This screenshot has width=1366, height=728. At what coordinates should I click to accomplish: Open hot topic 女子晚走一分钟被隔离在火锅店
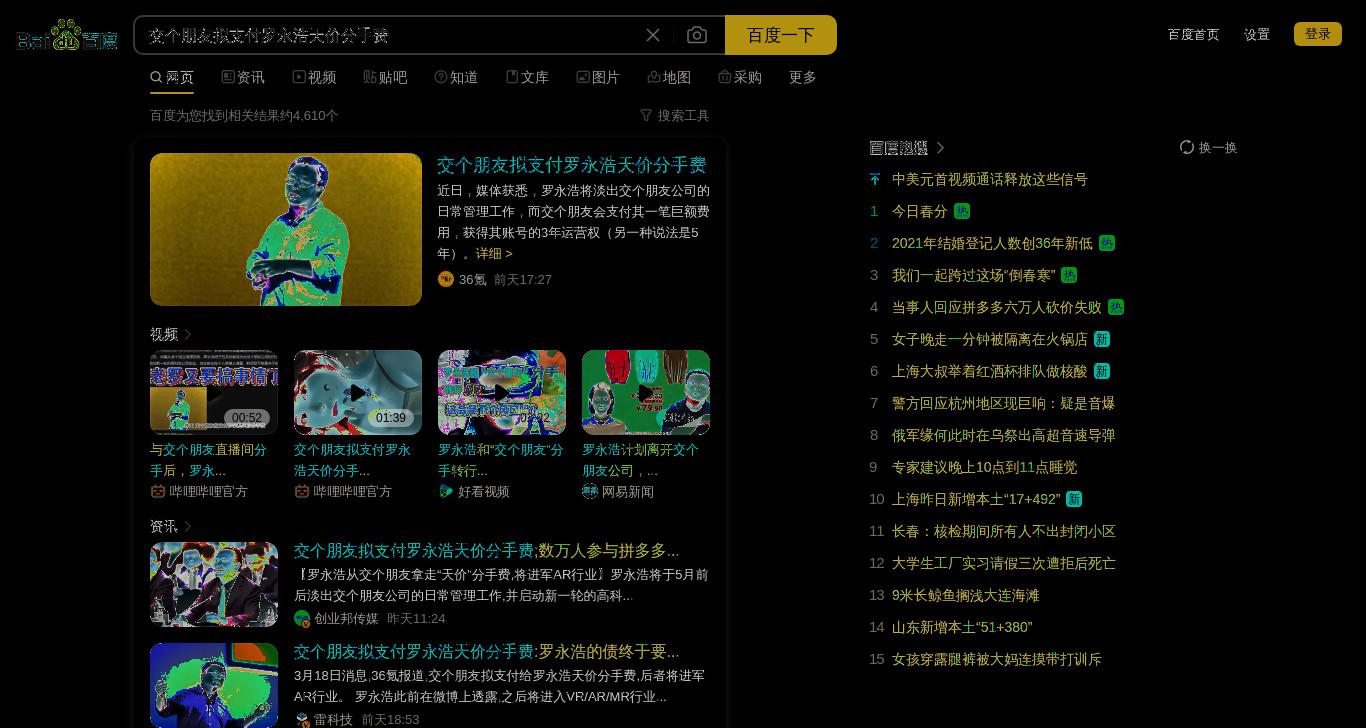pyautogui.click(x=990, y=339)
